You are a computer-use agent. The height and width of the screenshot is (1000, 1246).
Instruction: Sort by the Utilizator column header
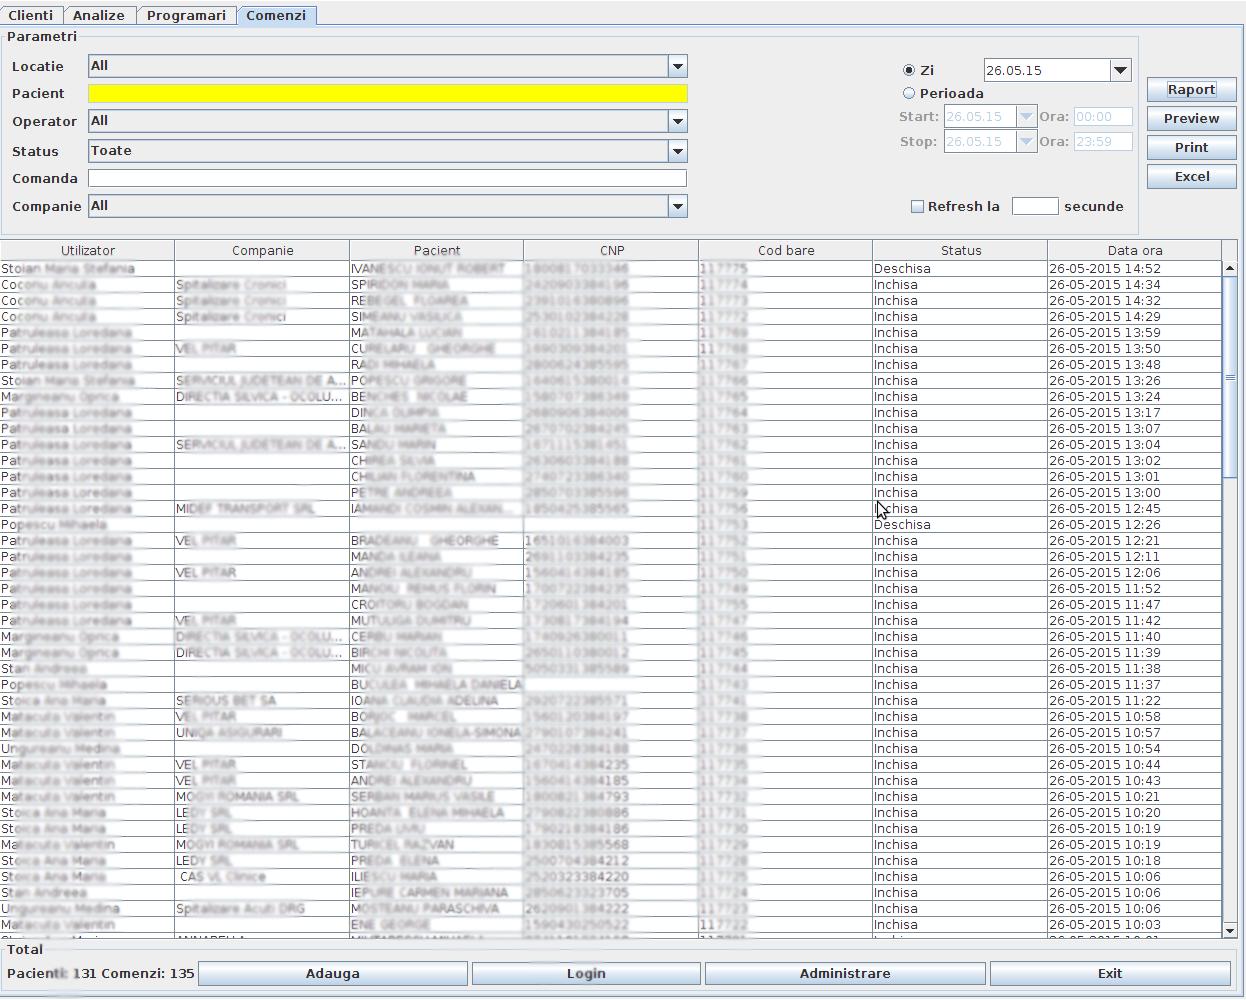[x=88, y=250]
